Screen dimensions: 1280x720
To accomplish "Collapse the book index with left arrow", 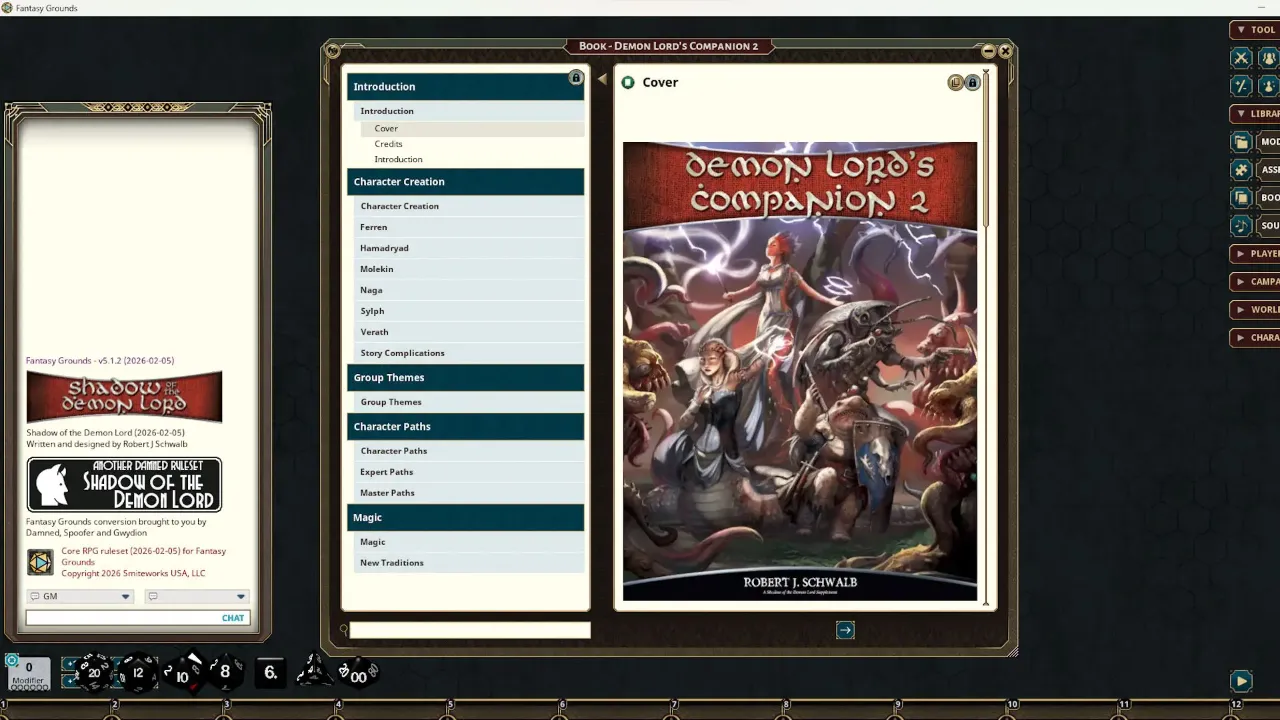I will coord(602,79).
